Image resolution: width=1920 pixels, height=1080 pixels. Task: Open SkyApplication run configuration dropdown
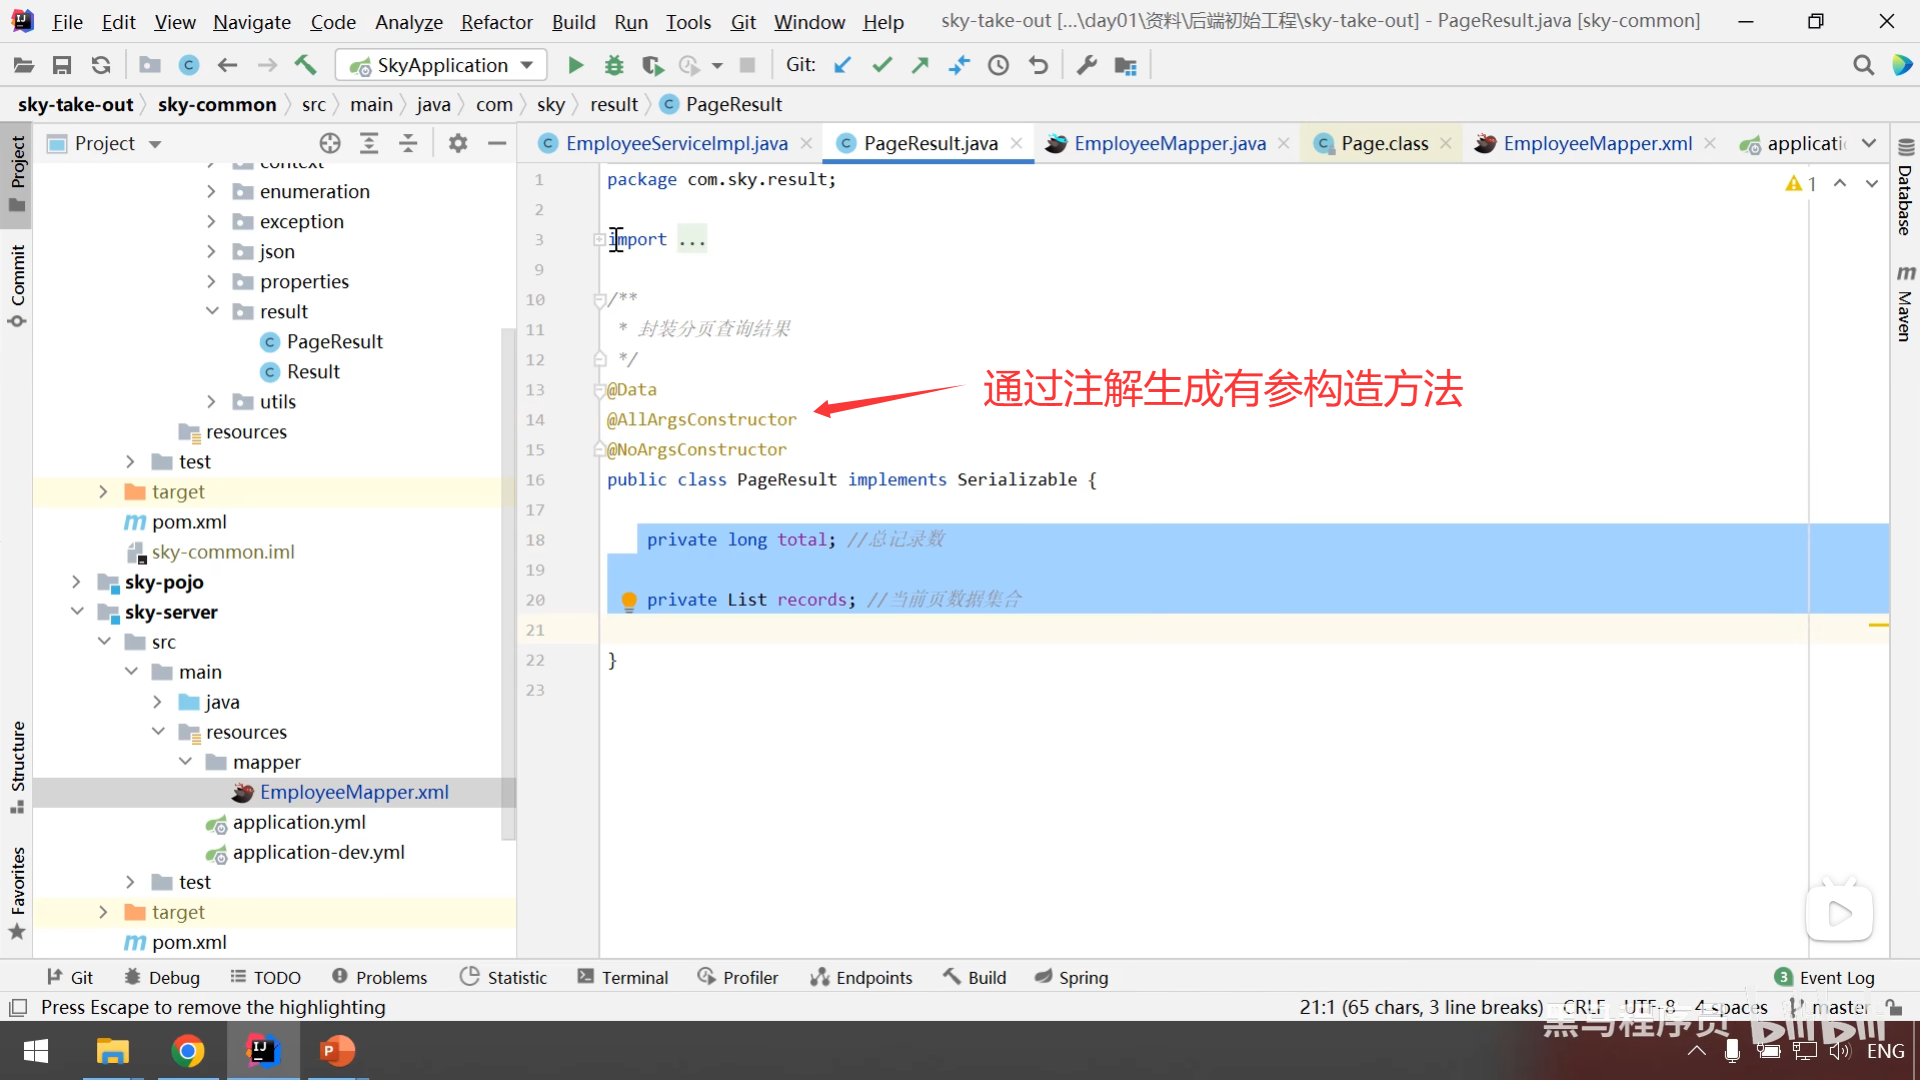click(x=442, y=66)
